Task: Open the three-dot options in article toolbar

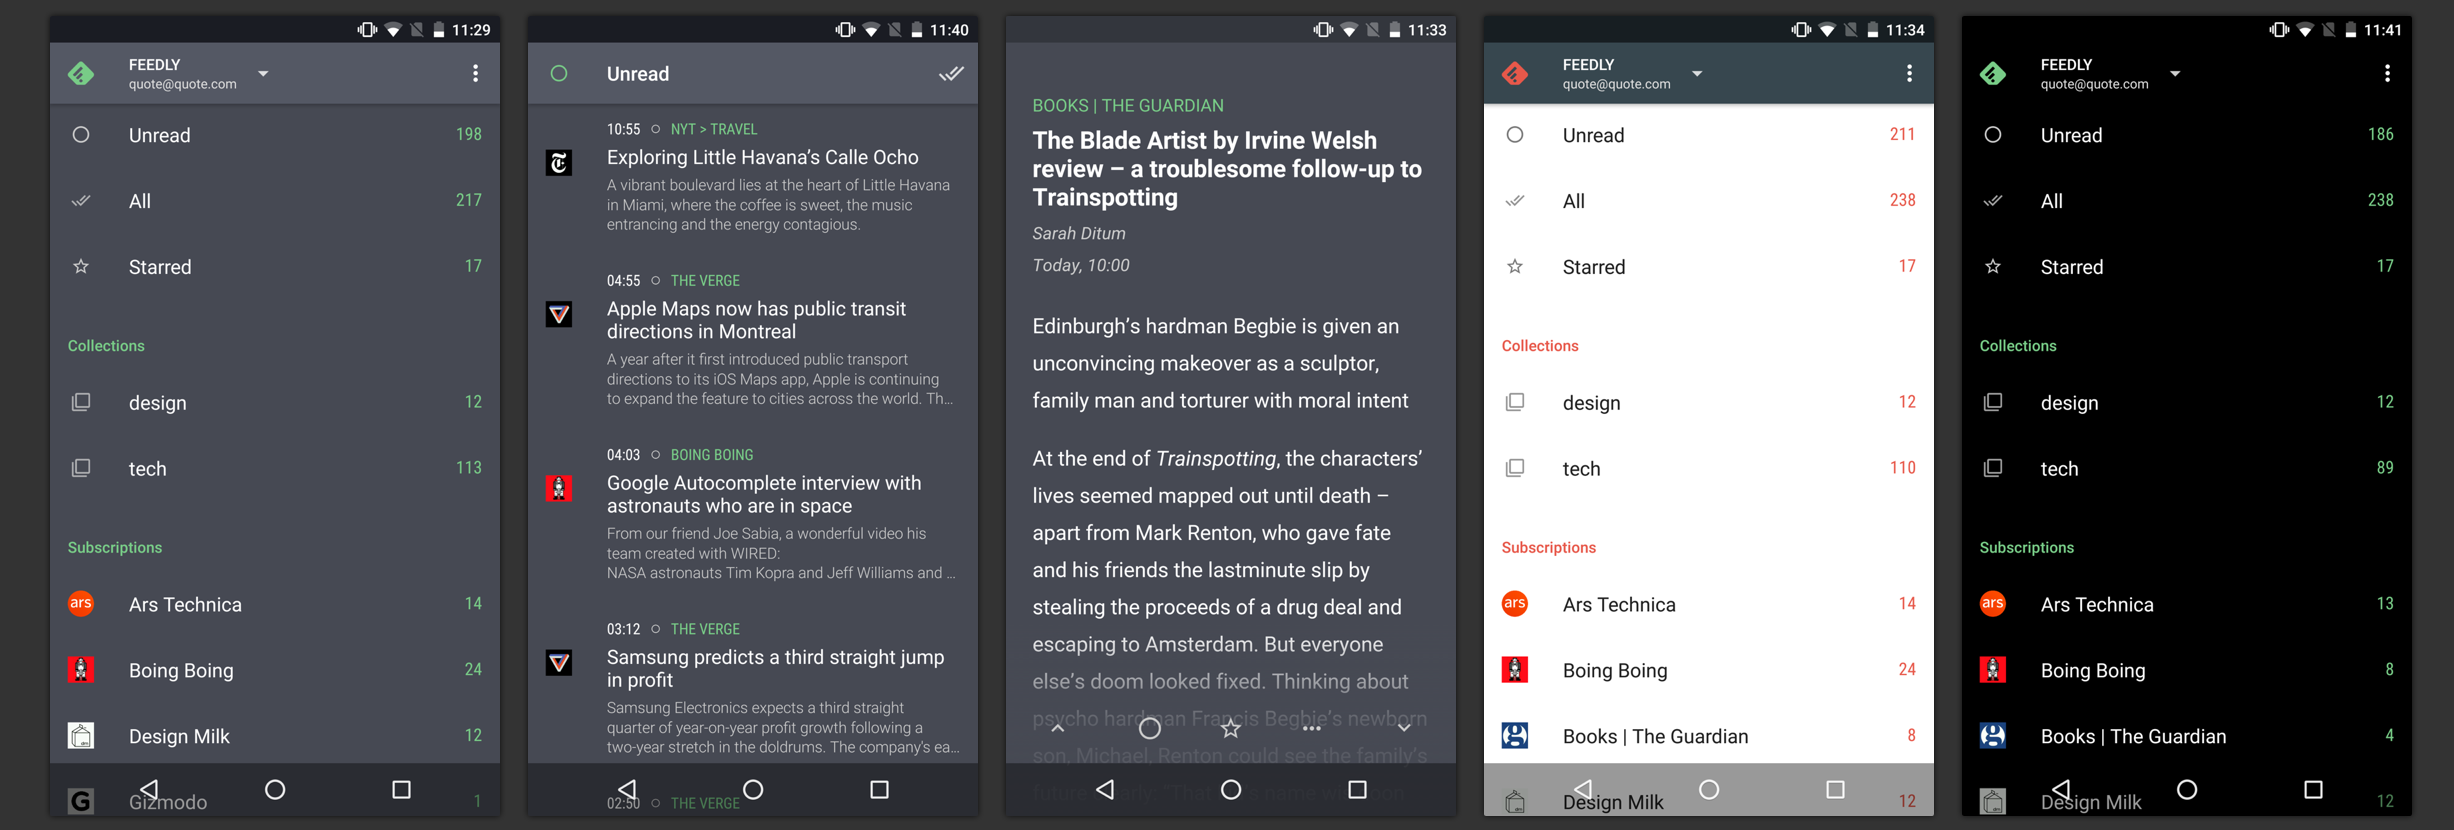Action: coord(1312,729)
